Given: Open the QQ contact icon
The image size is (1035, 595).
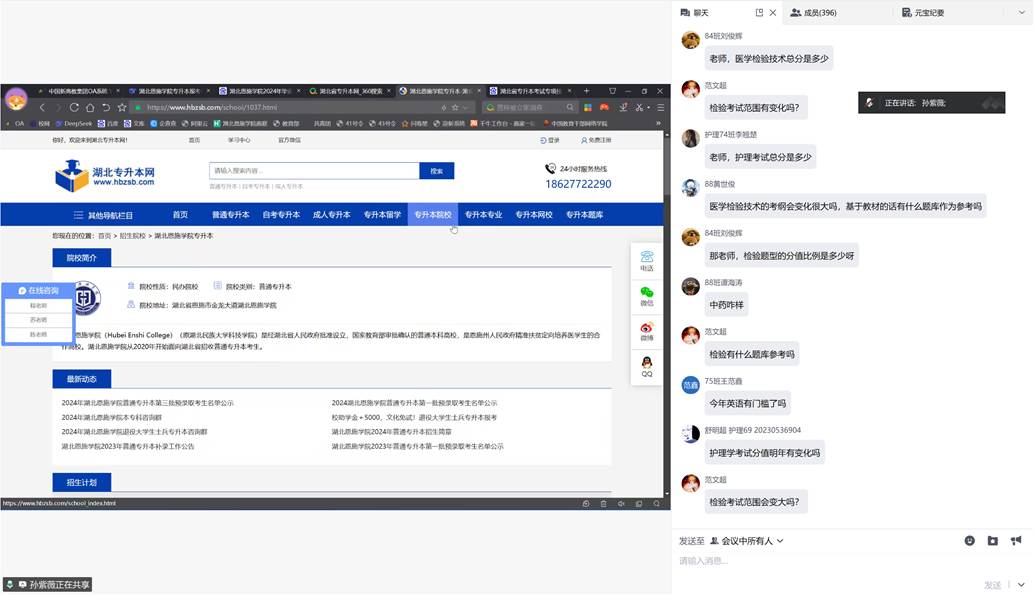Looking at the screenshot, I should [646, 366].
